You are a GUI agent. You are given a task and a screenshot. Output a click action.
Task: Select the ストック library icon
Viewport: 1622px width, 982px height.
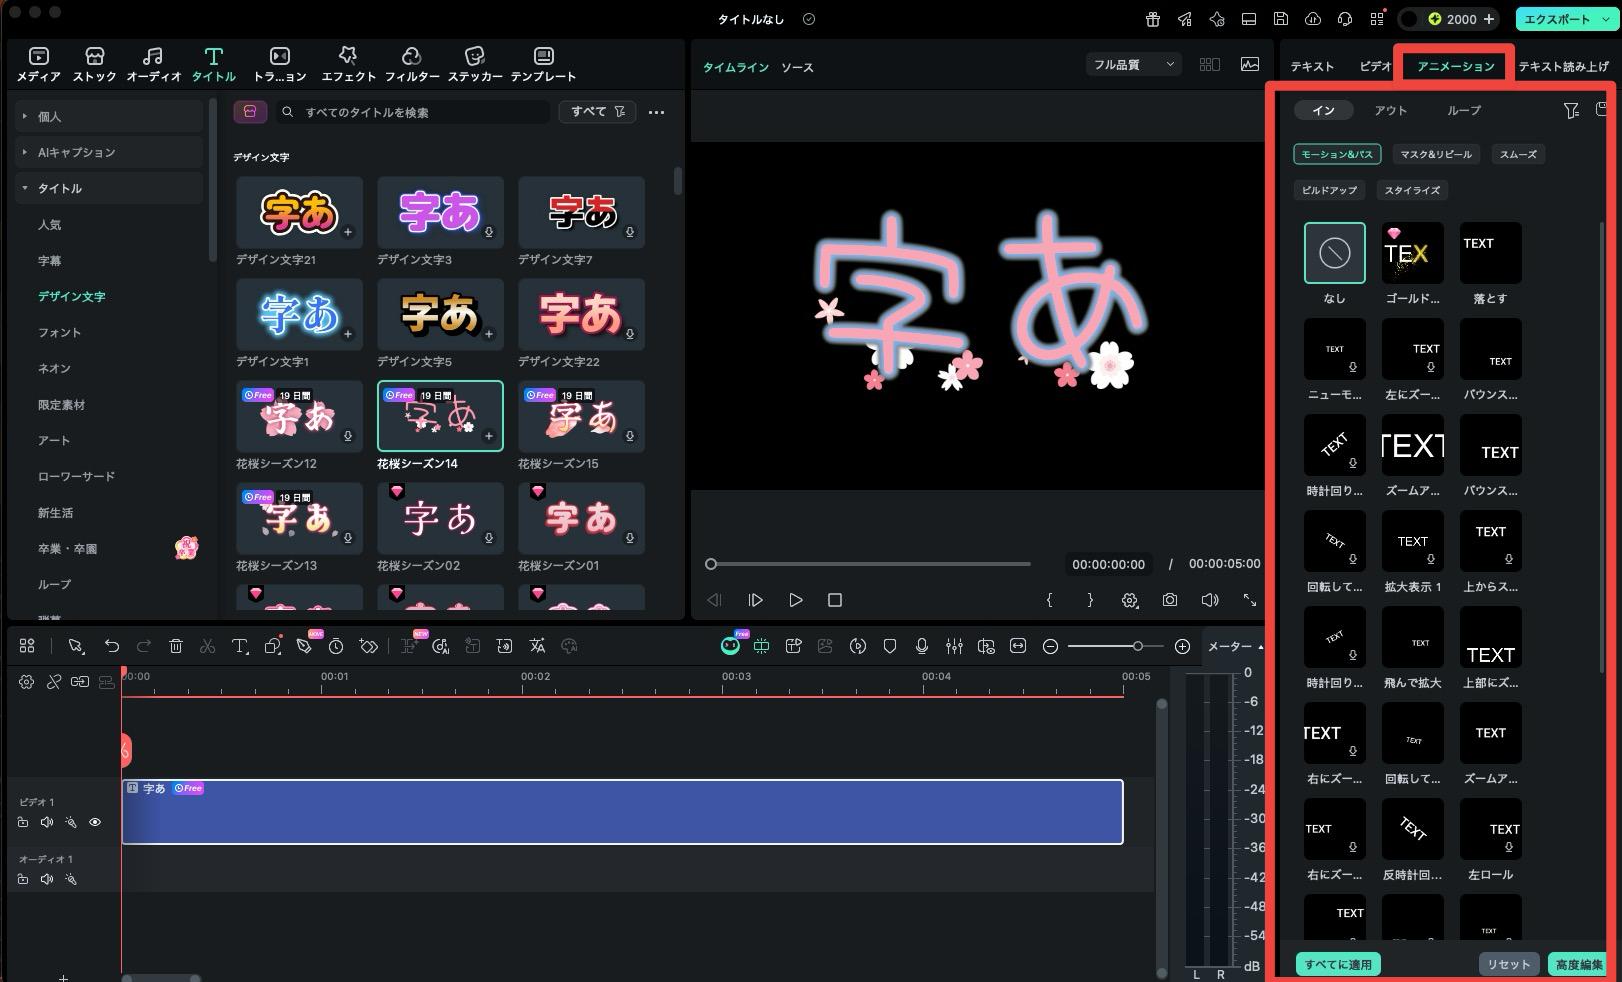click(x=94, y=63)
